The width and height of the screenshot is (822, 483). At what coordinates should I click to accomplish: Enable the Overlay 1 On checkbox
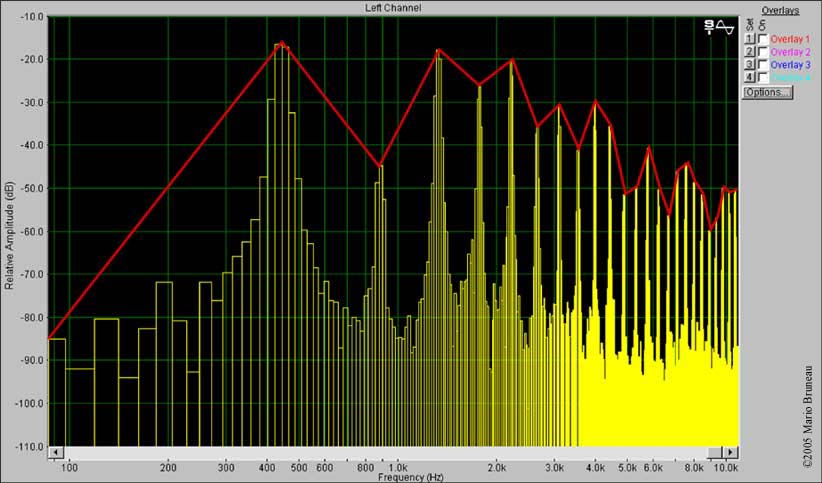763,39
